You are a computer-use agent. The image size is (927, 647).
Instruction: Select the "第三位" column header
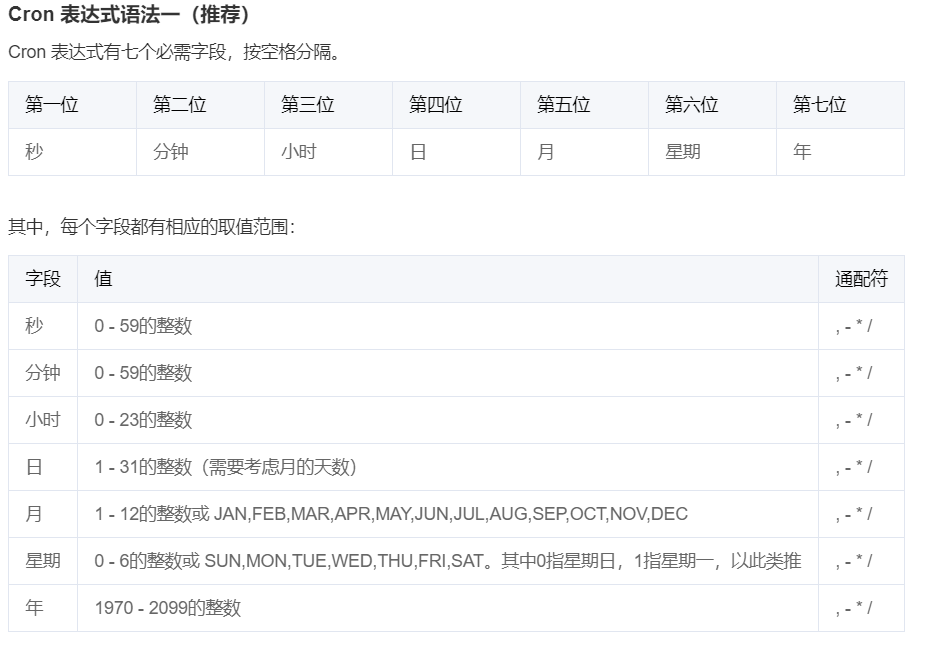(x=308, y=105)
